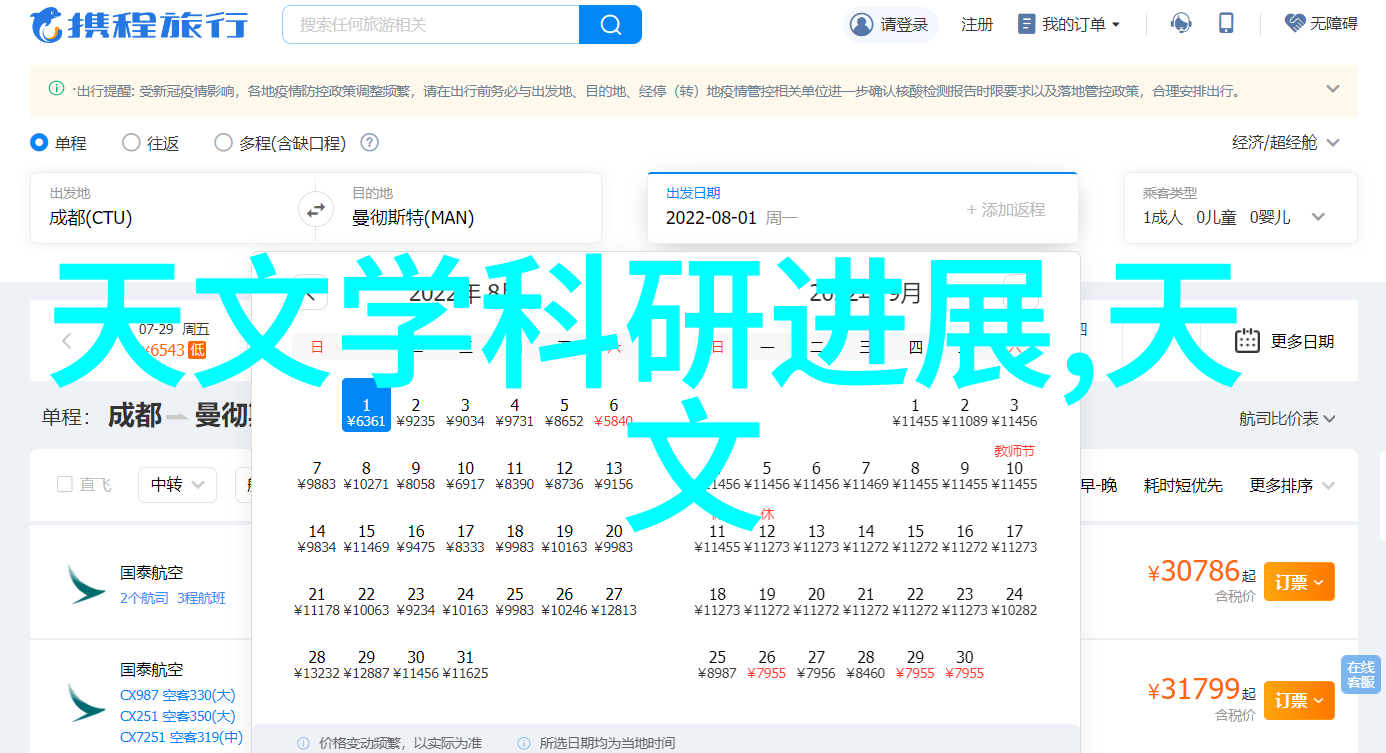
Task: Click the 注册 register link
Action: (x=977, y=24)
